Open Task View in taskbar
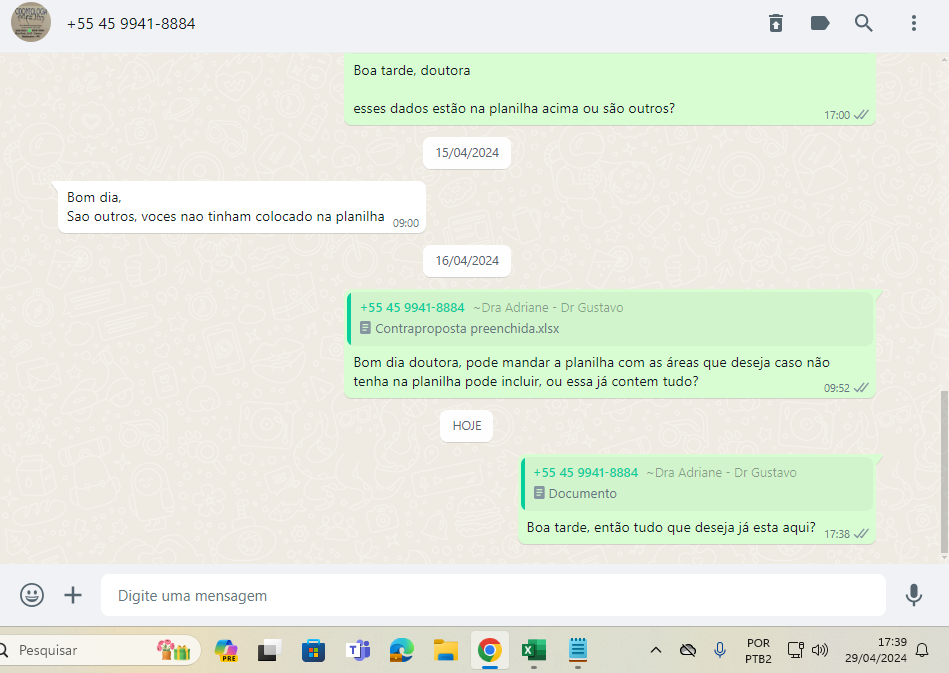The image size is (949, 673). (x=269, y=650)
